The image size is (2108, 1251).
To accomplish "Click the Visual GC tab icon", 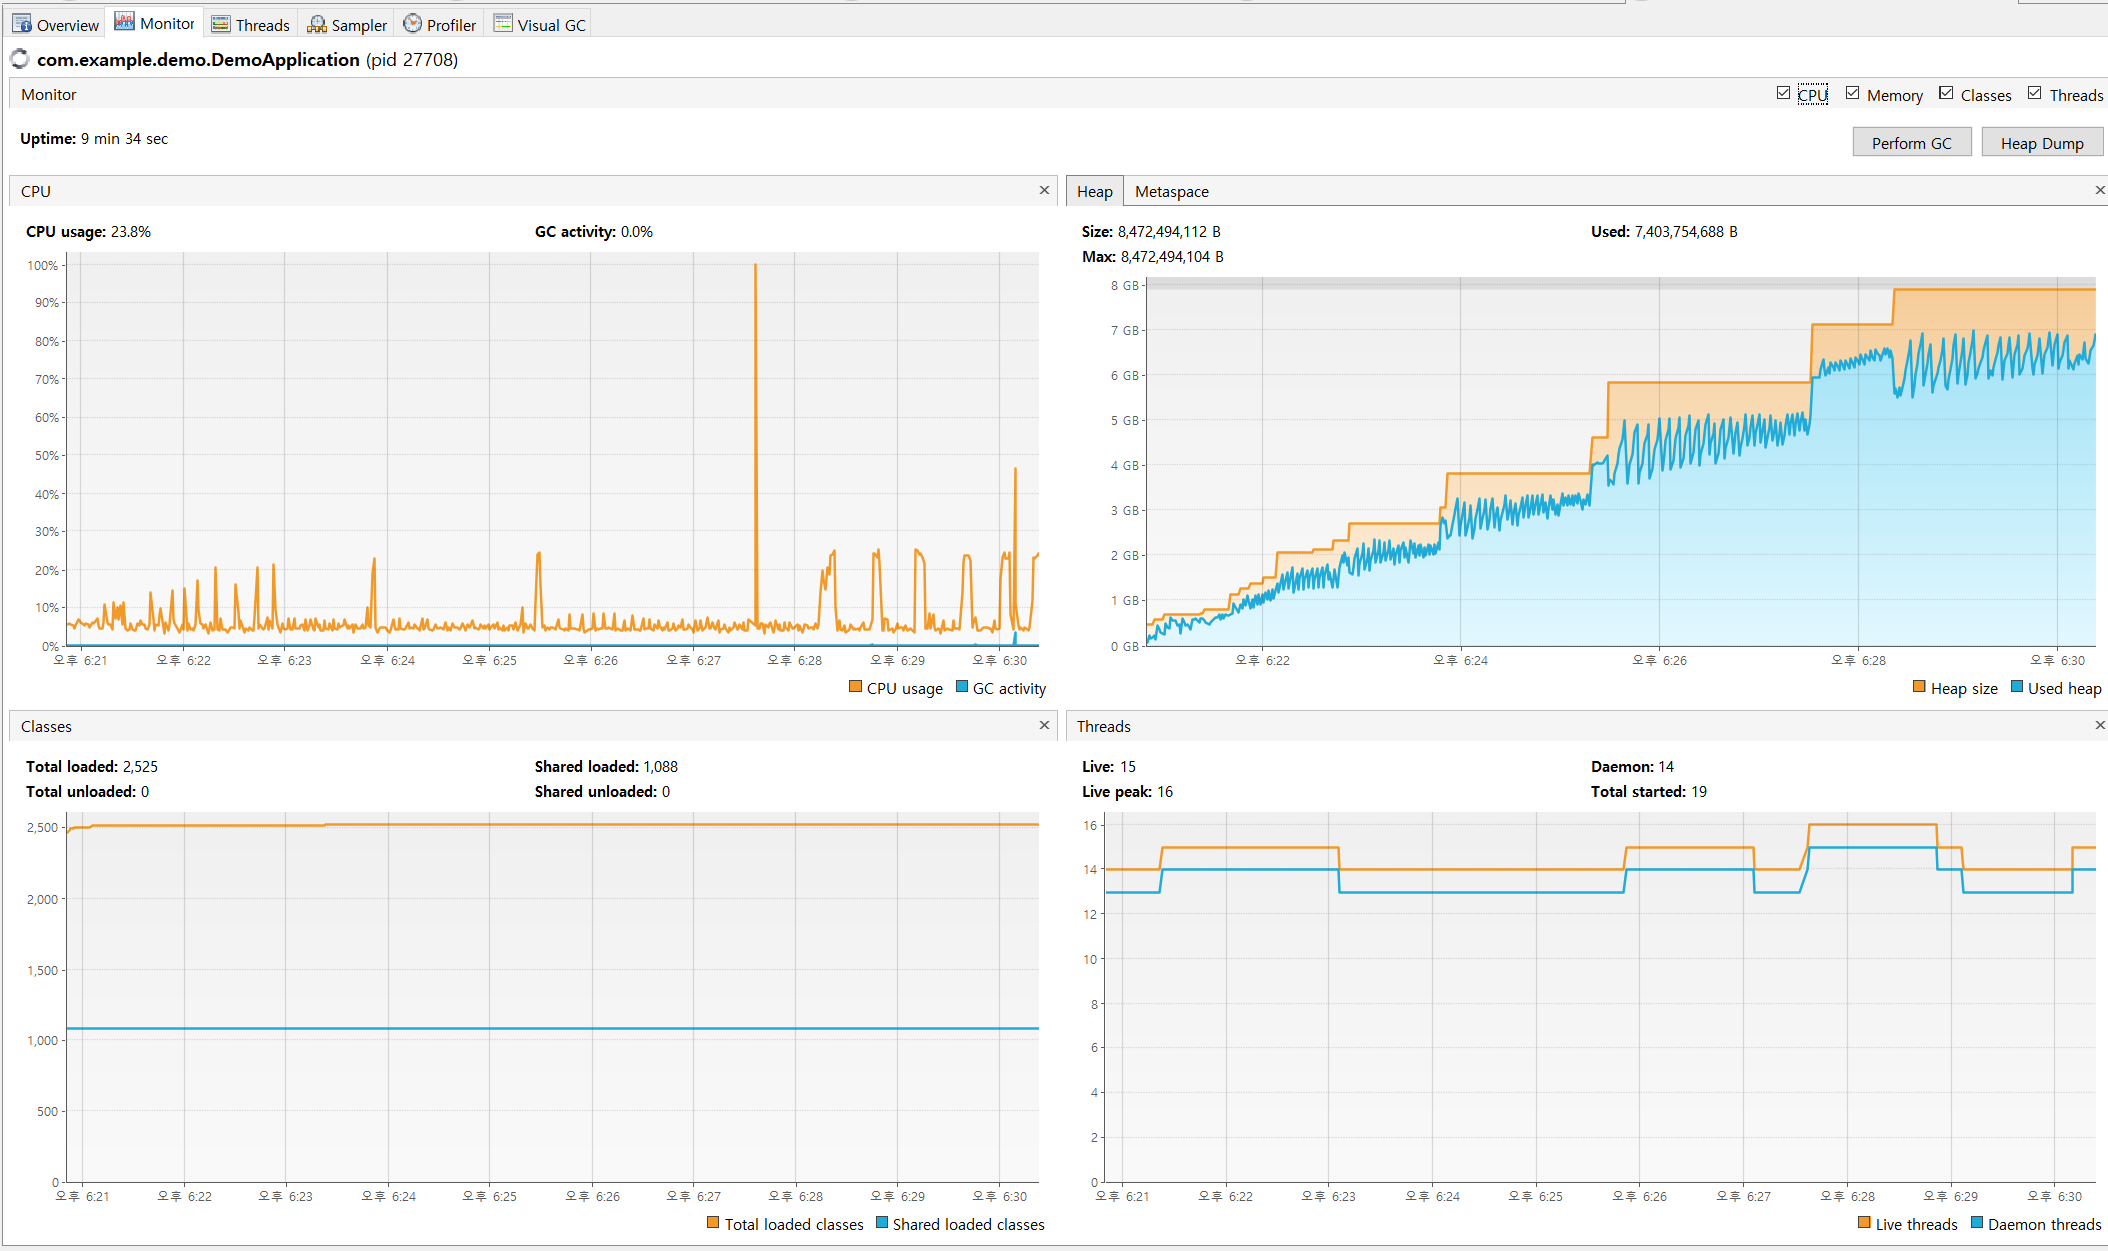I will [x=503, y=23].
